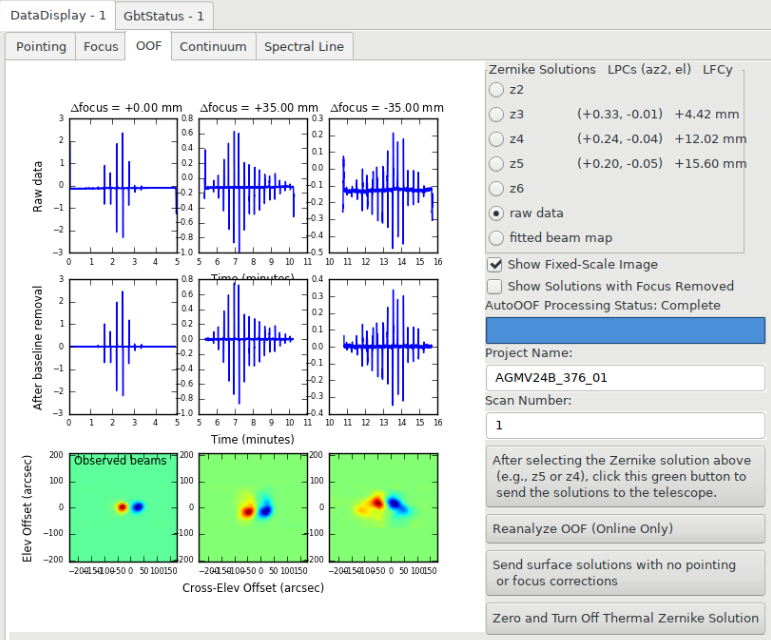
Task: Switch to the Spectral Line tab
Action: click(304, 47)
